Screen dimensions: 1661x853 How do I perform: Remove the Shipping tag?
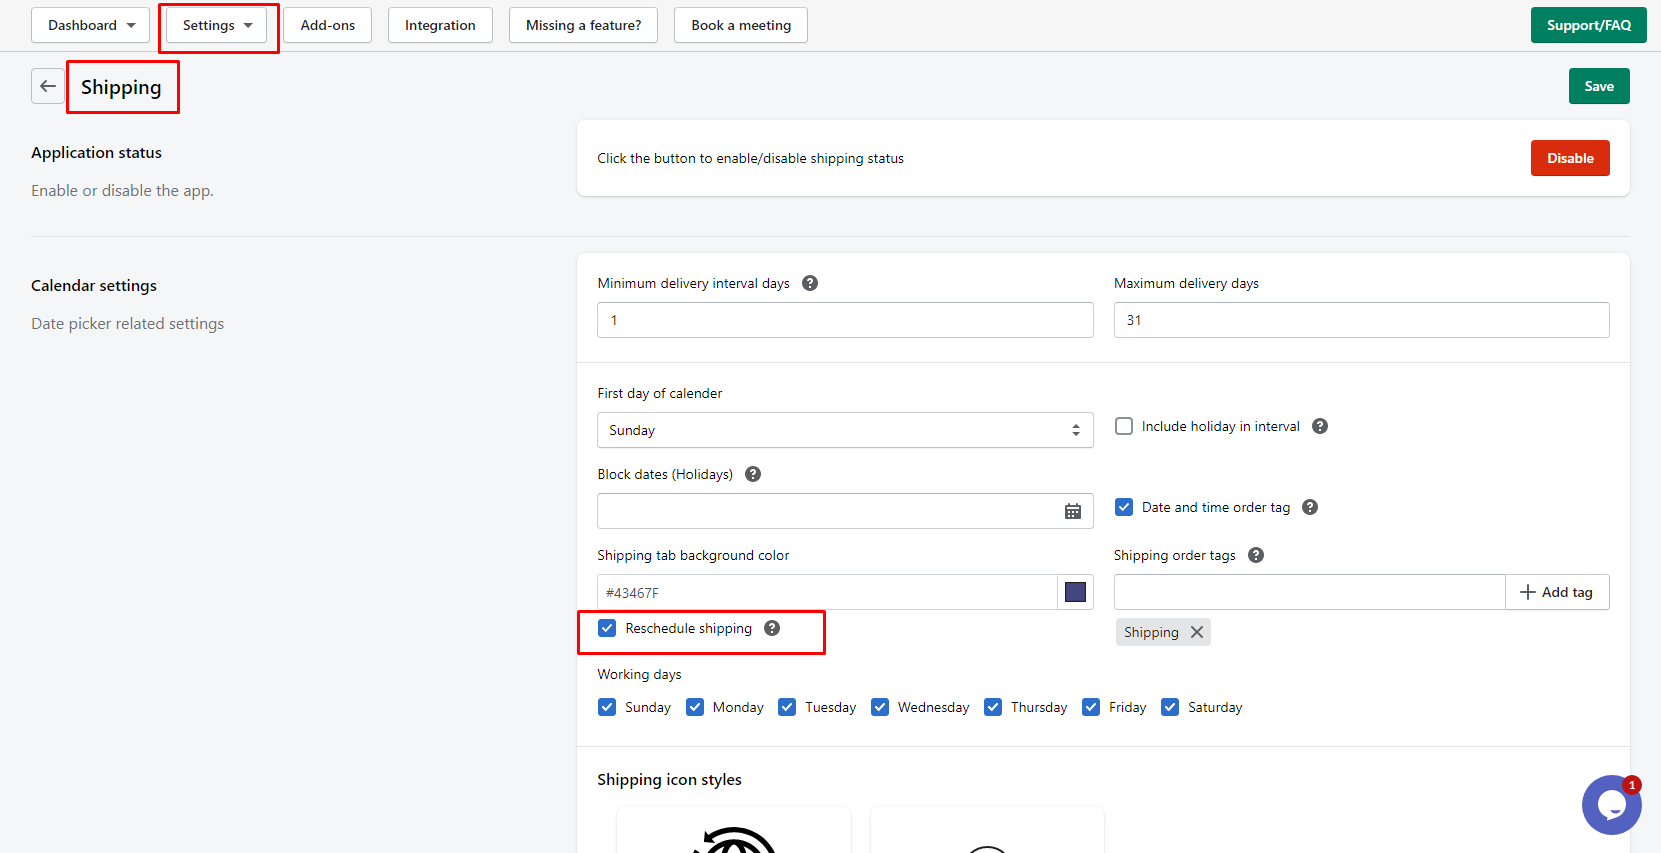(x=1197, y=632)
